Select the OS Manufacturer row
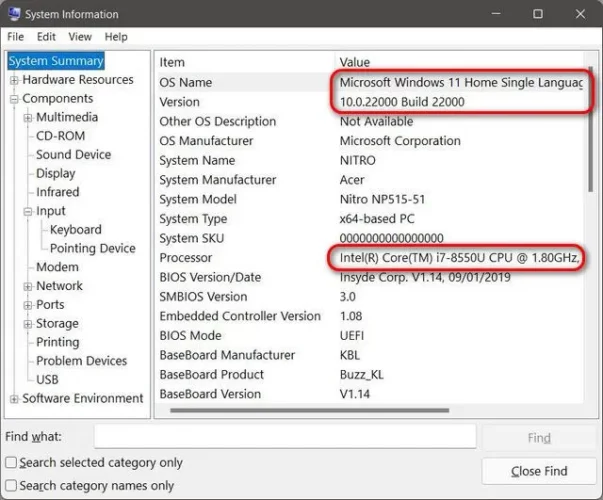 point(371,141)
